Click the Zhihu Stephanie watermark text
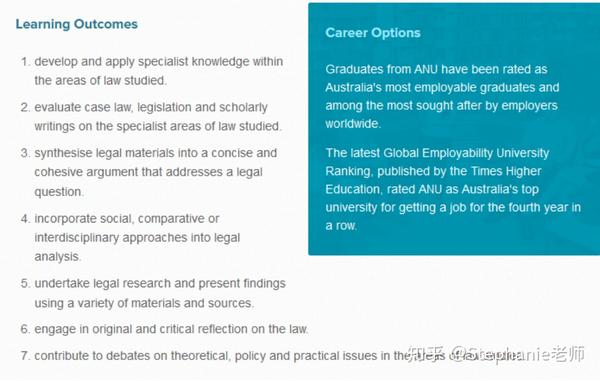 [496, 354]
